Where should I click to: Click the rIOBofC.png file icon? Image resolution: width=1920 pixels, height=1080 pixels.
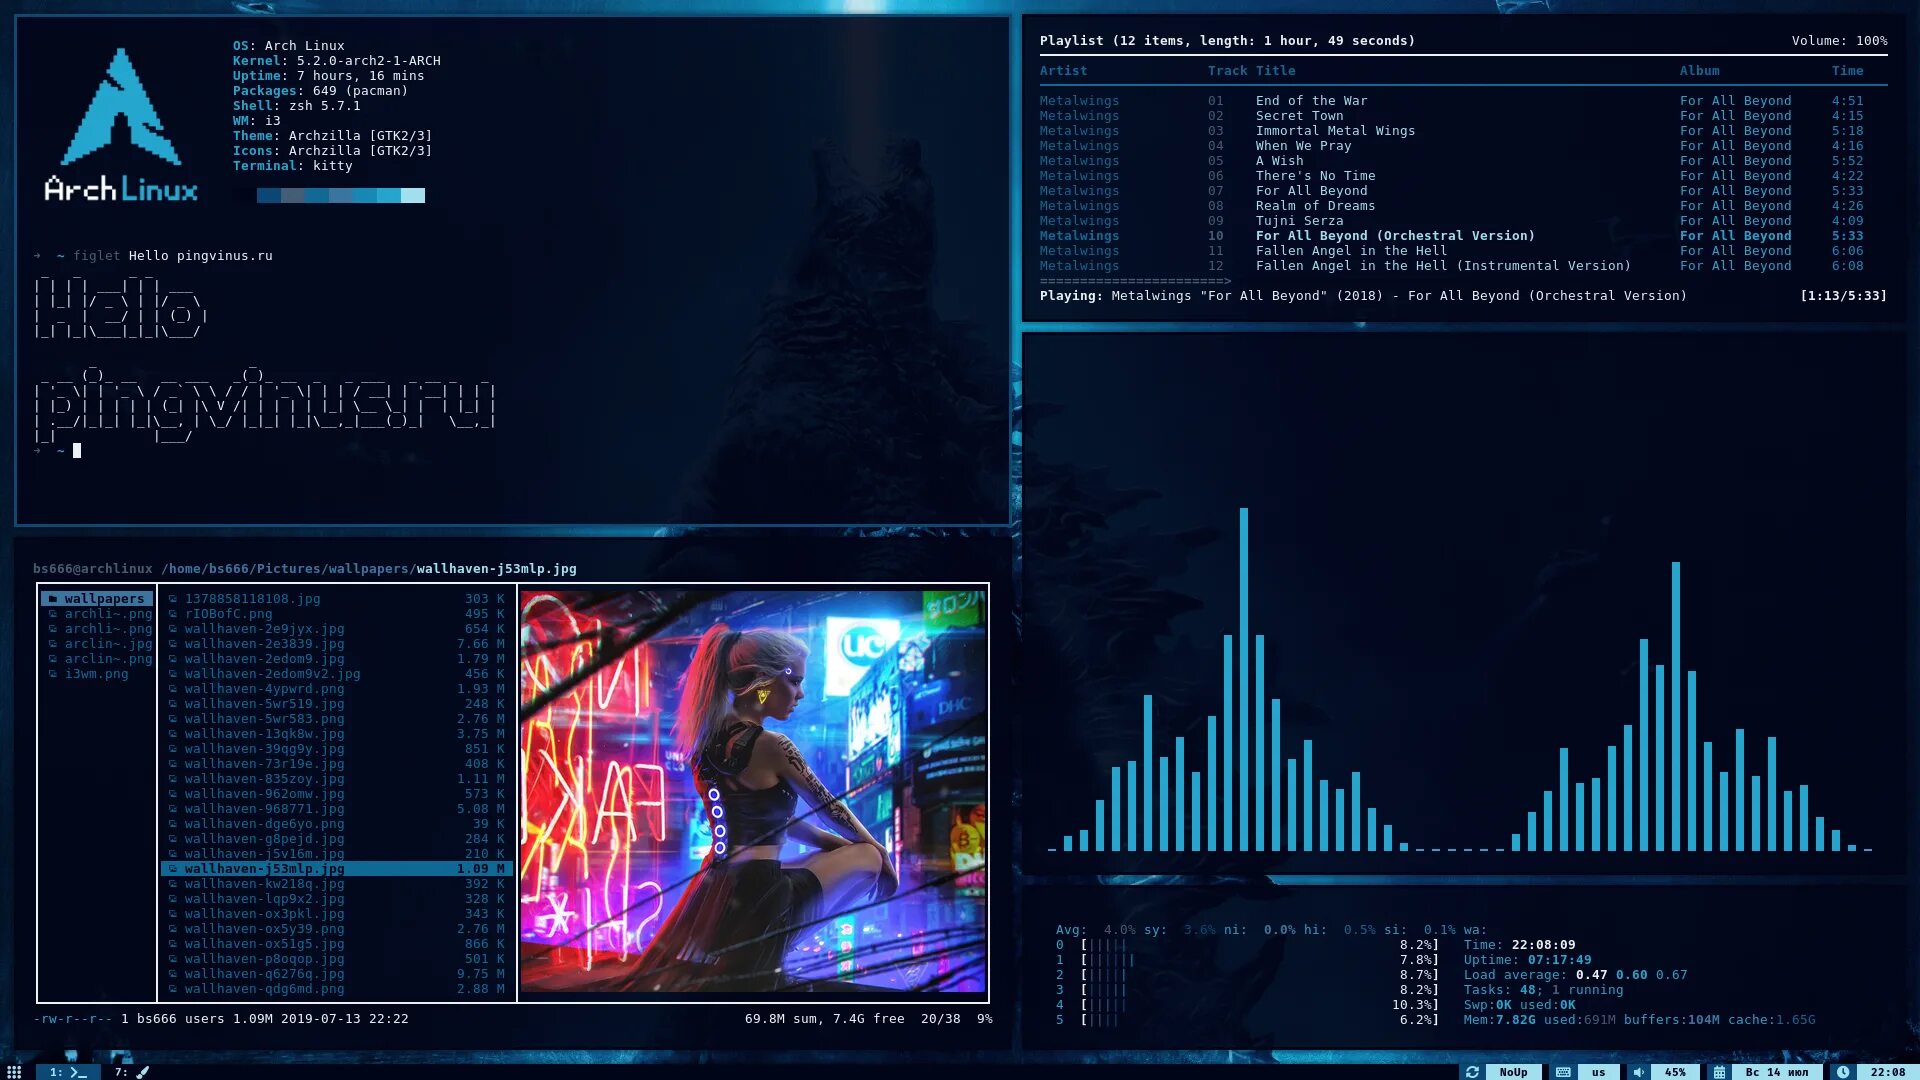pos(173,613)
